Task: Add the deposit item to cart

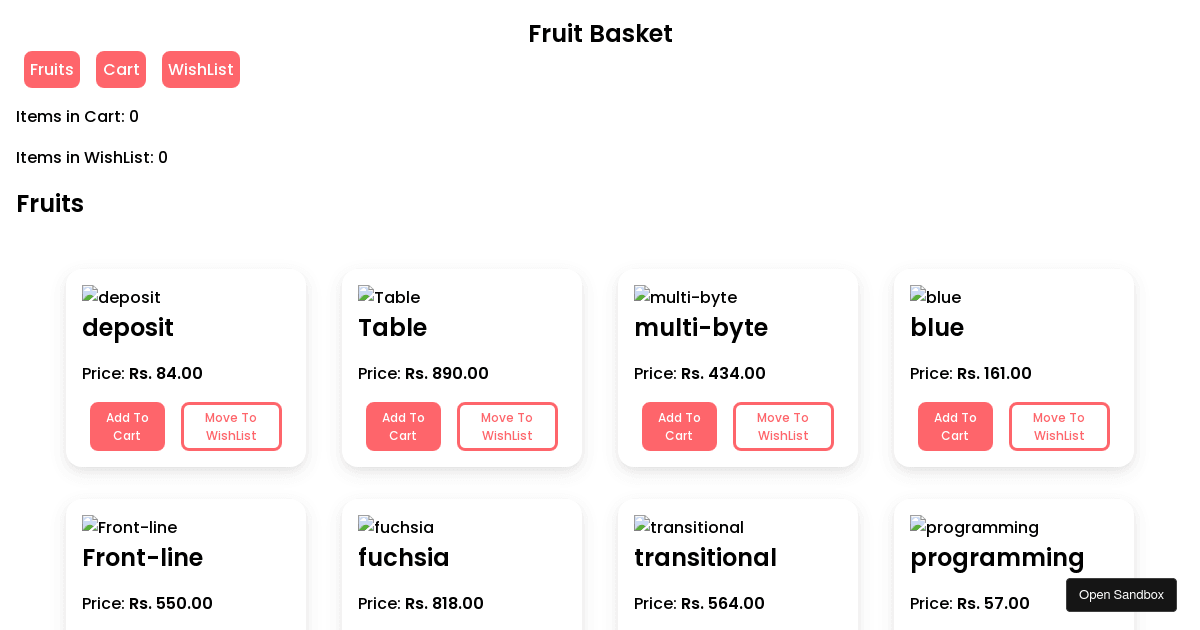Action: 127,426
